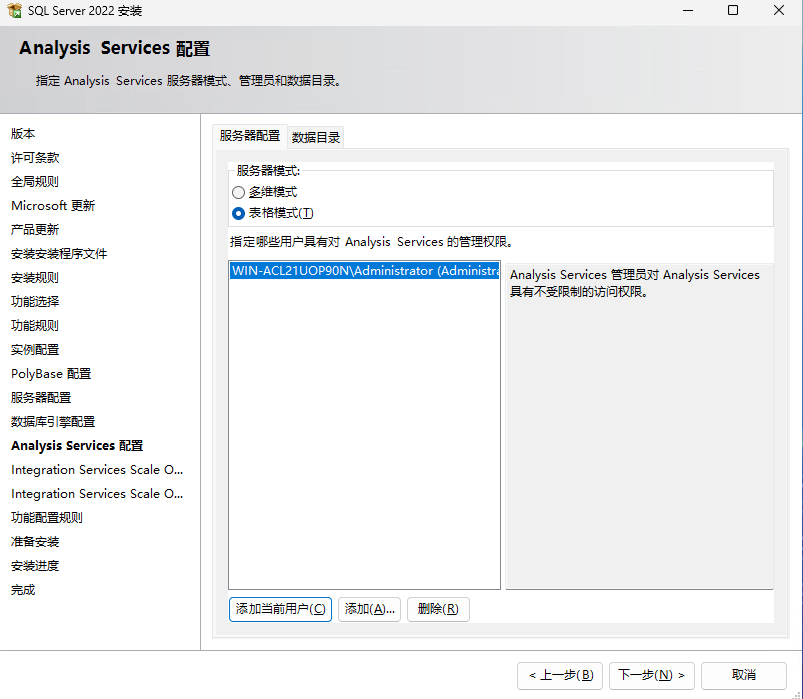Click 安装安装程序文件 step in sidebar
The height and width of the screenshot is (699, 803).
[x=59, y=254]
